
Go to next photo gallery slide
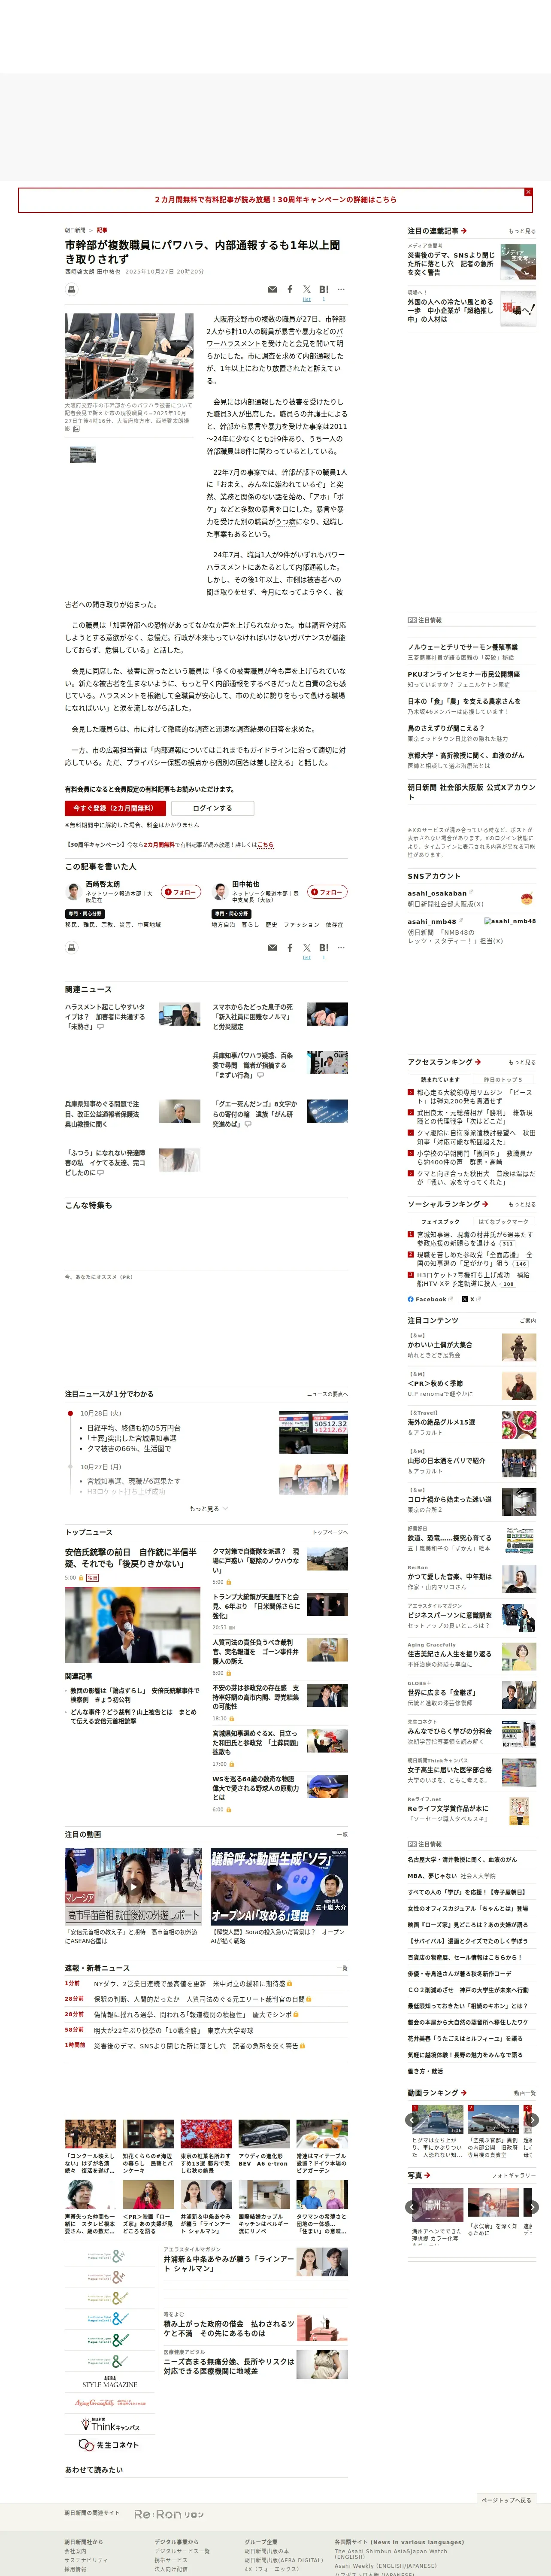[532, 2207]
